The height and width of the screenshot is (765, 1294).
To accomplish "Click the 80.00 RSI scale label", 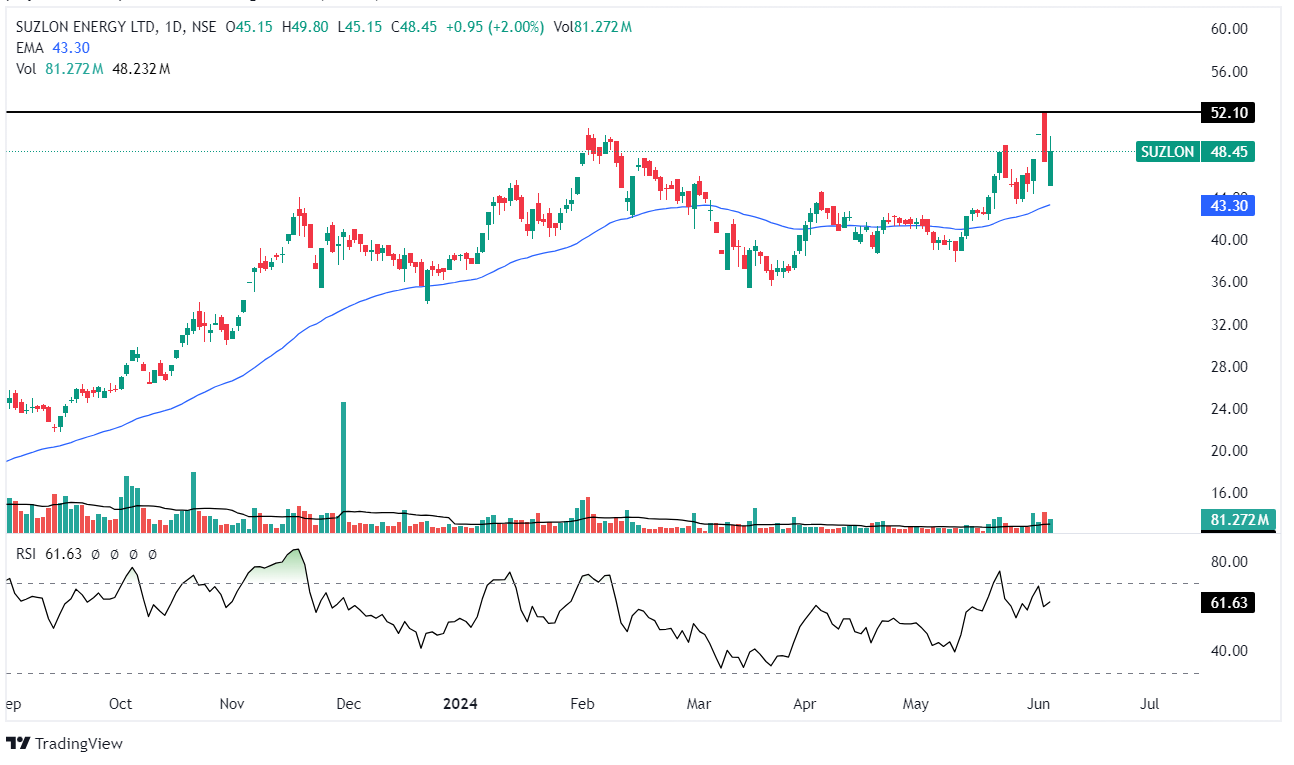I will click(1228, 562).
